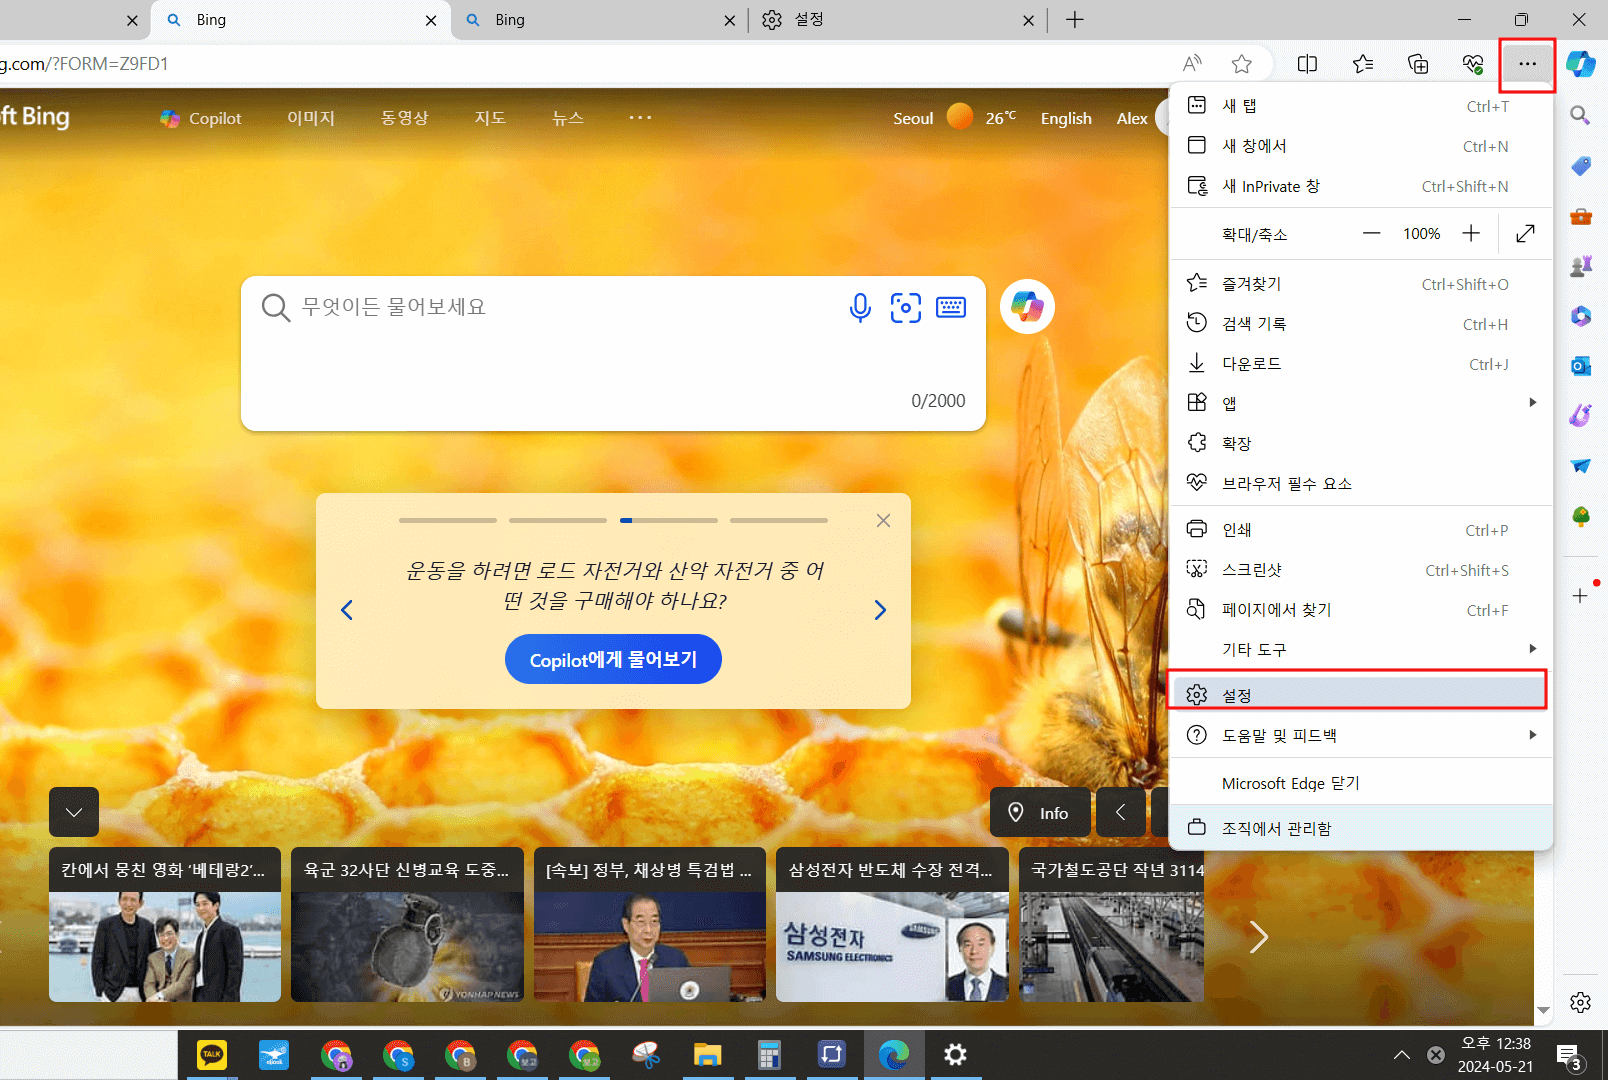Open Shopping in the Edge sidebar

coord(1580,166)
